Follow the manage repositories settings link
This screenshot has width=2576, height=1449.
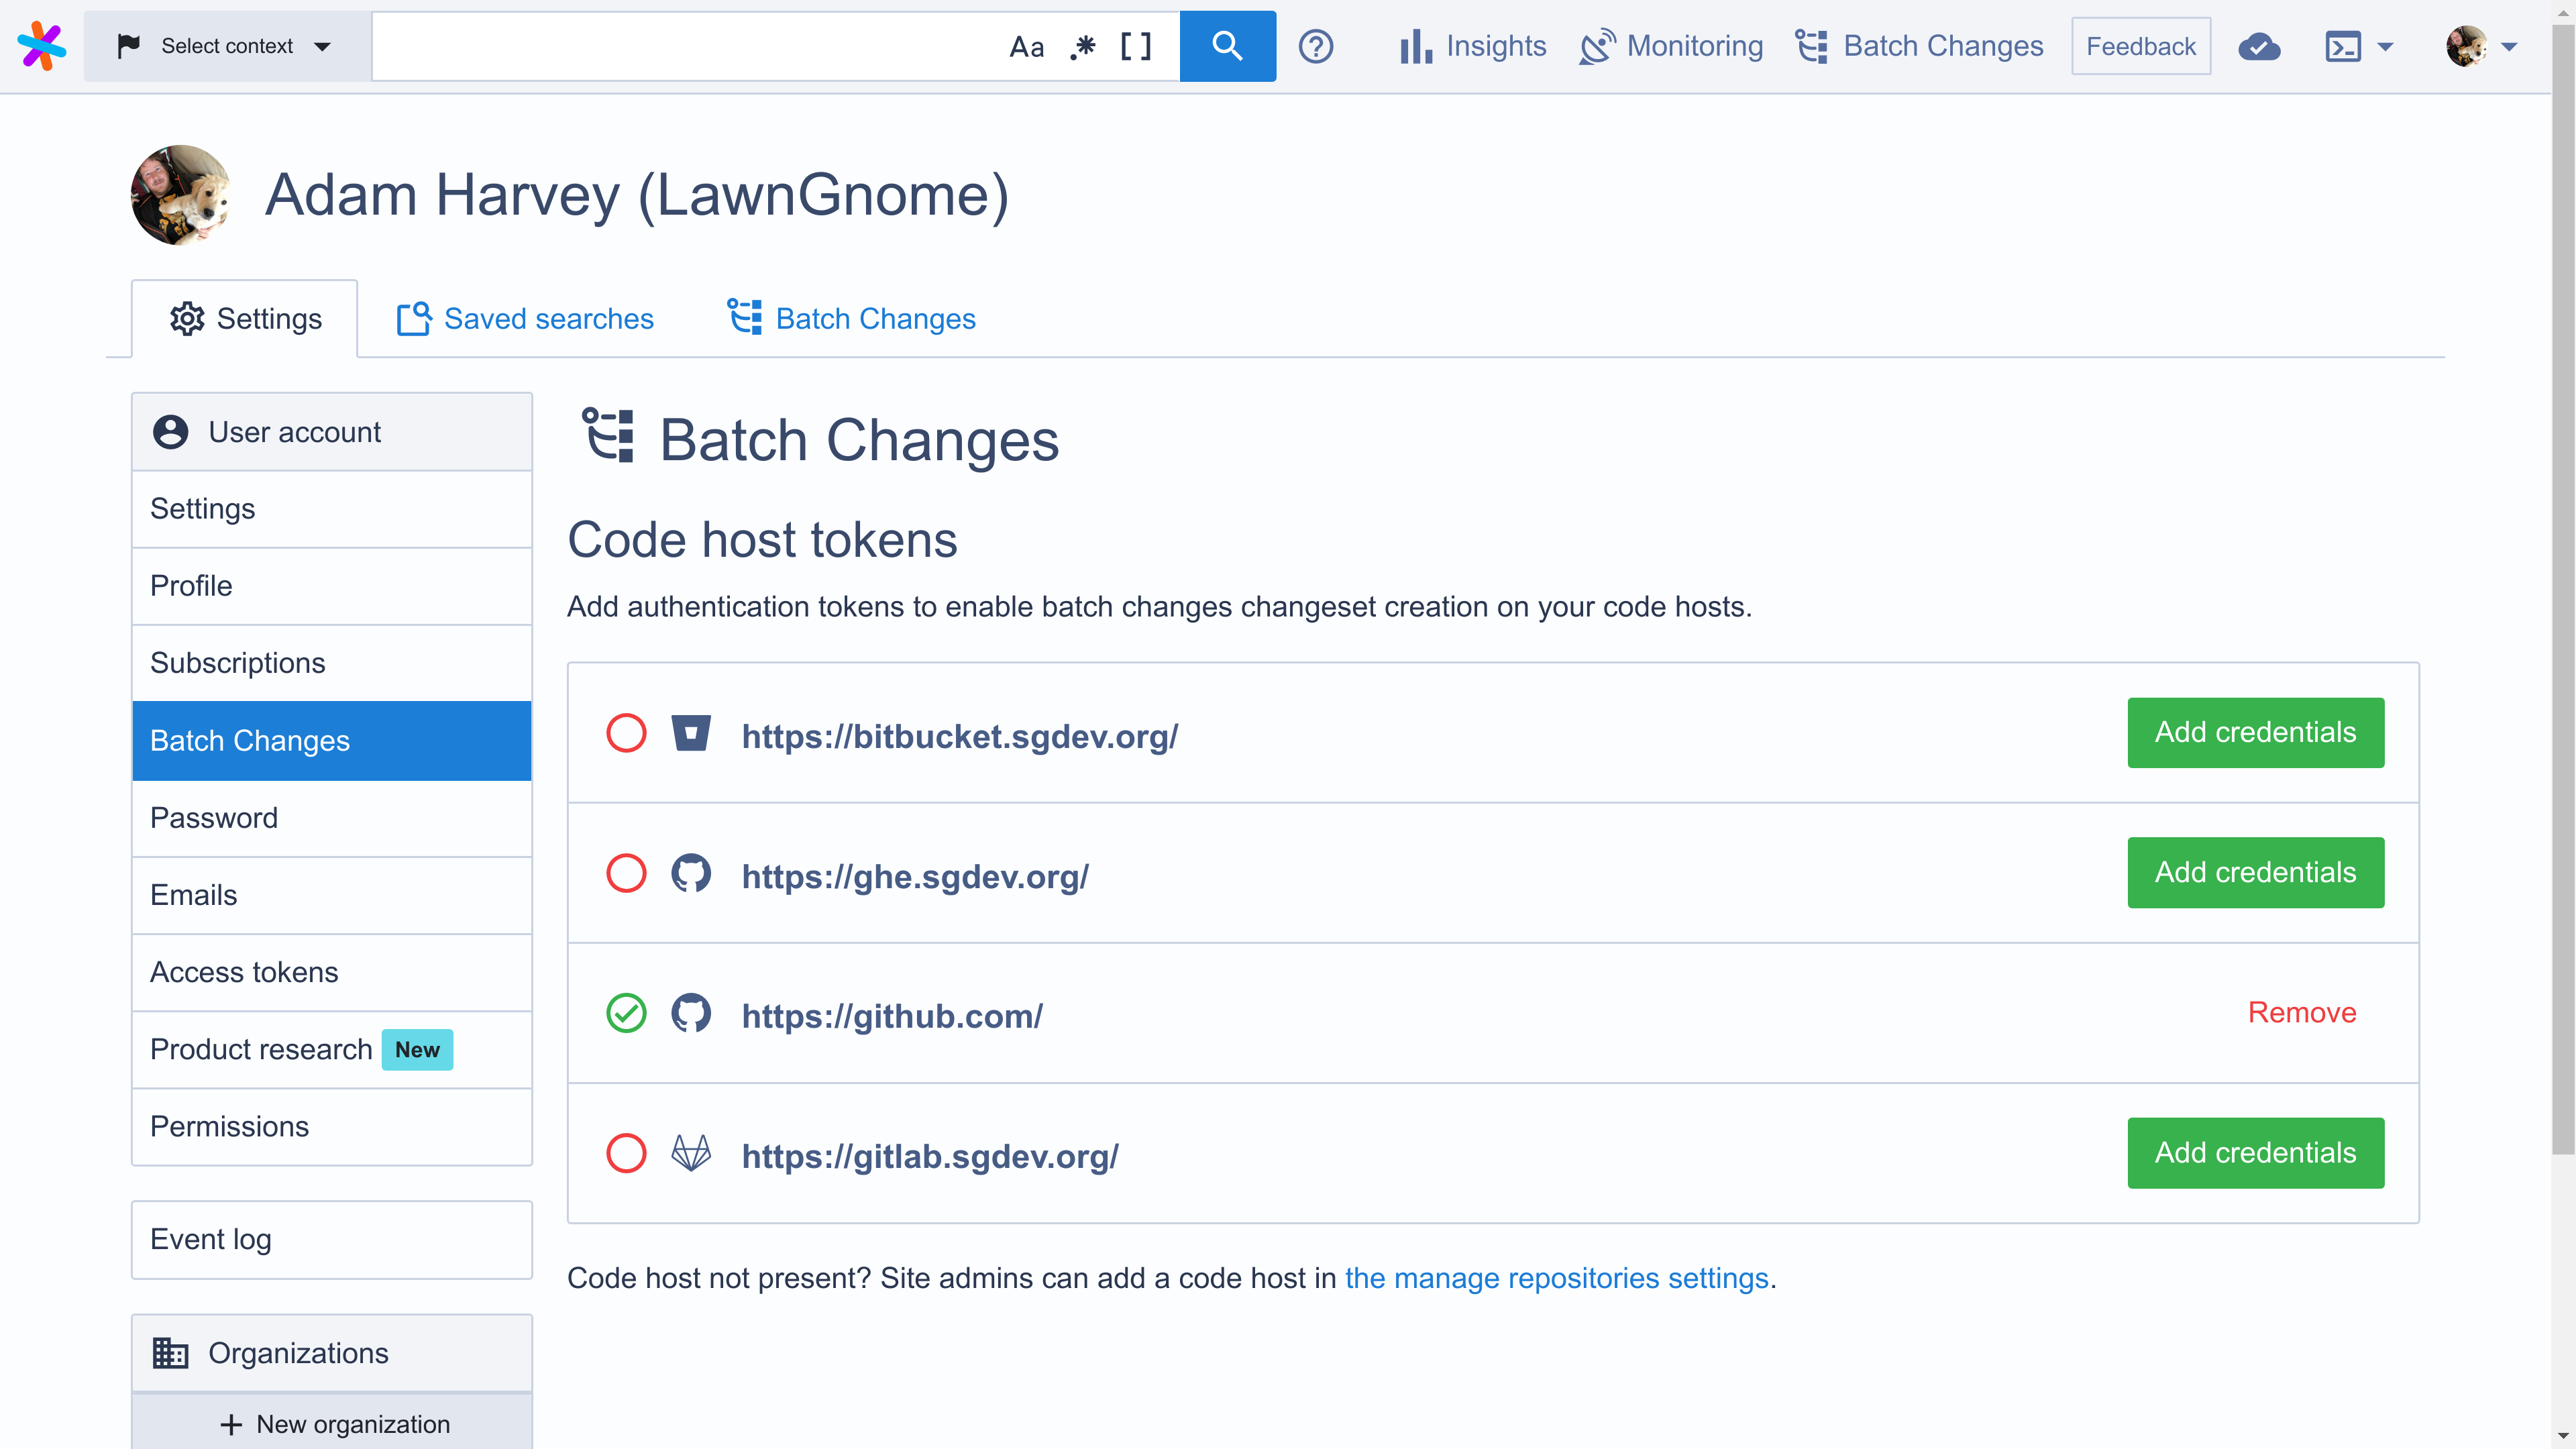tap(1556, 1279)
